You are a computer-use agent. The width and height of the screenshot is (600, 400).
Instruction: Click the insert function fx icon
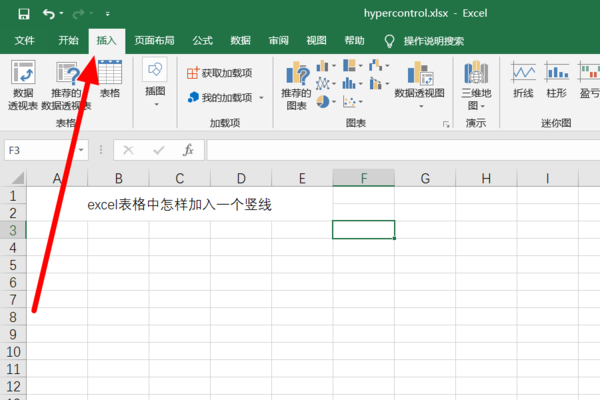187,150
